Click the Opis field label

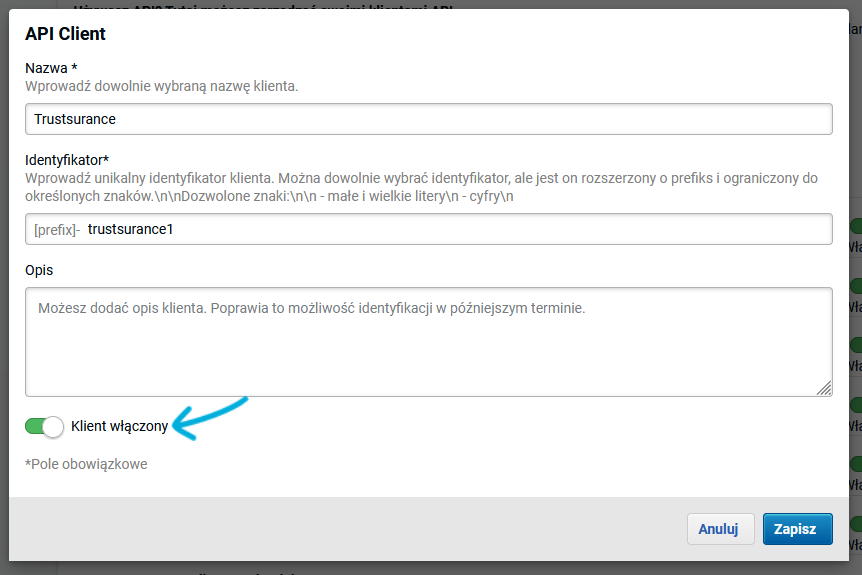pos(39,270)
